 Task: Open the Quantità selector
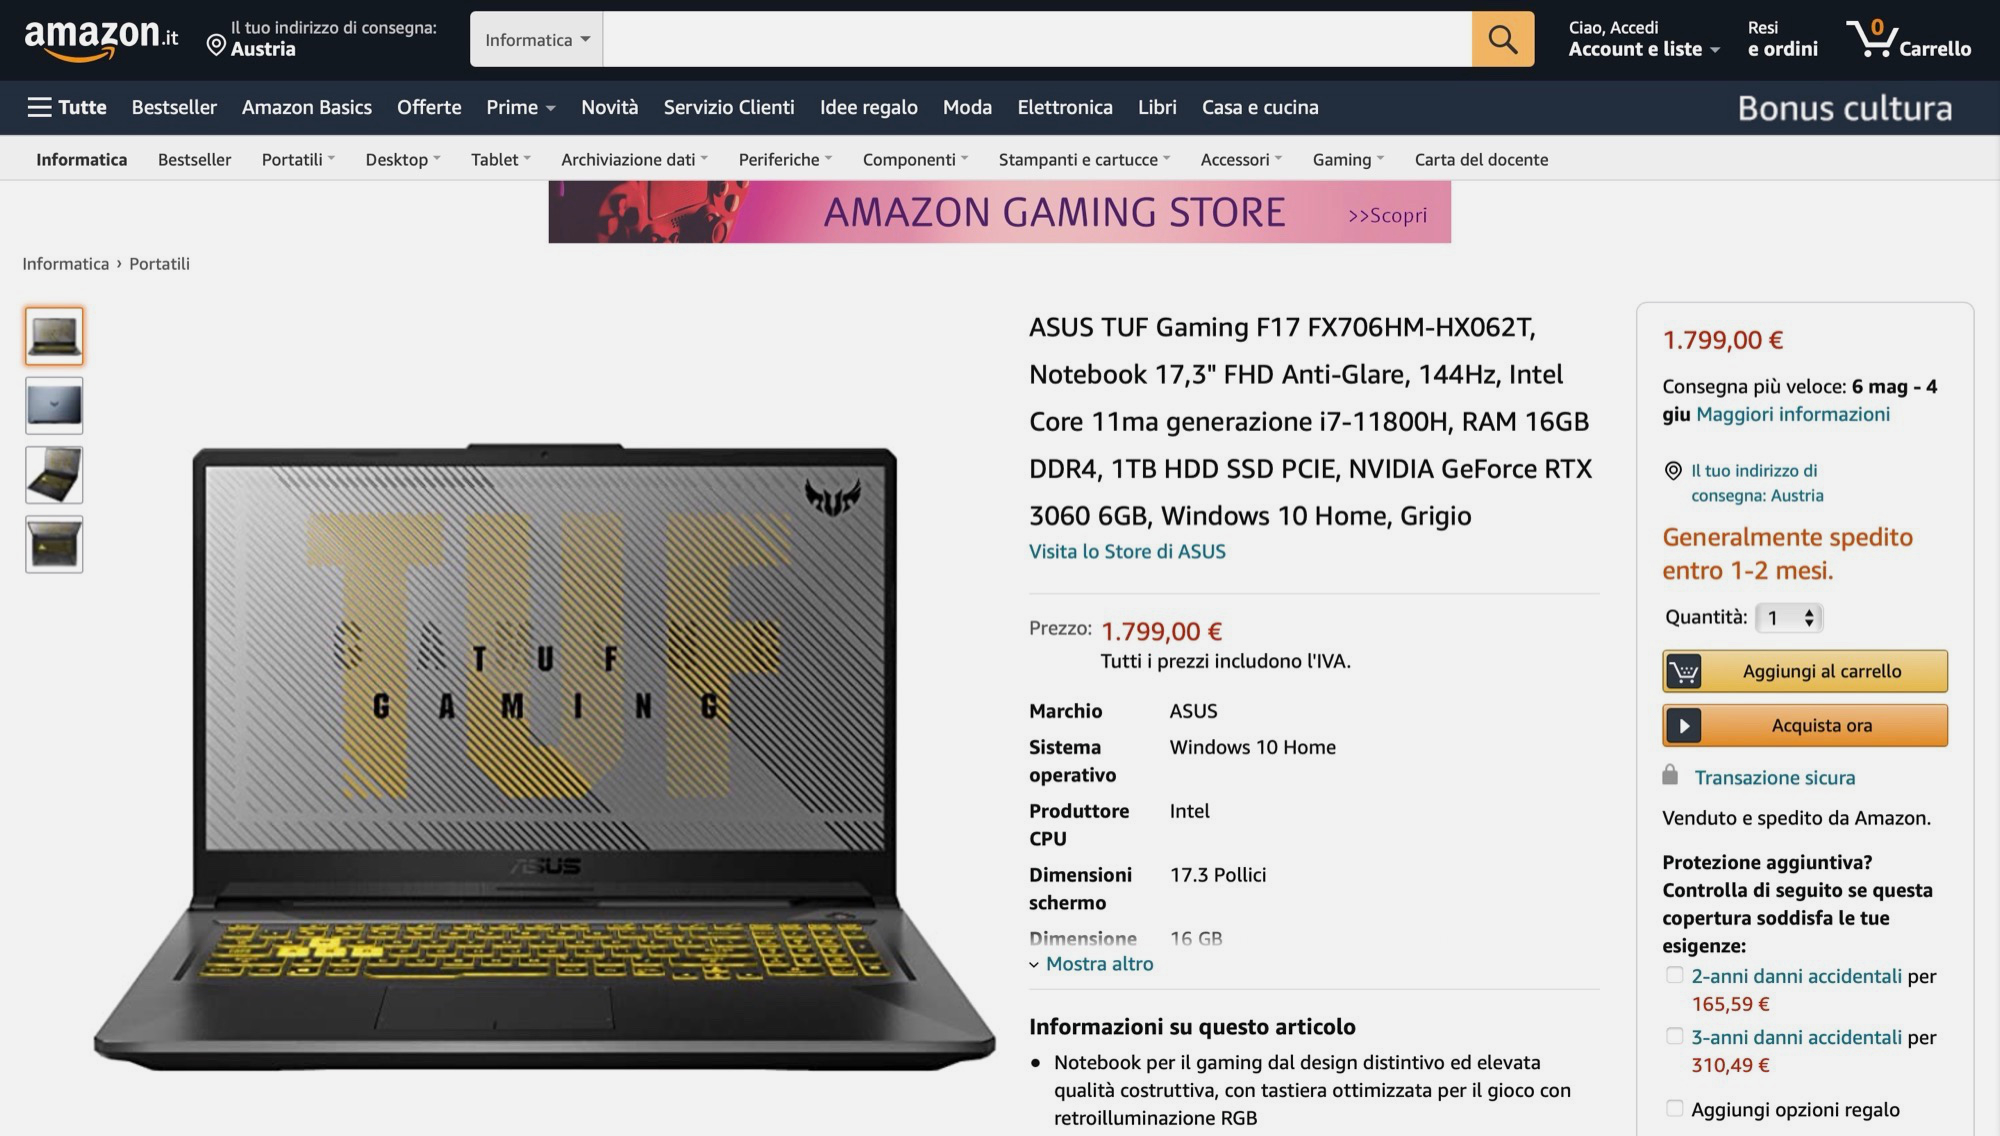tap(1790, 618)
